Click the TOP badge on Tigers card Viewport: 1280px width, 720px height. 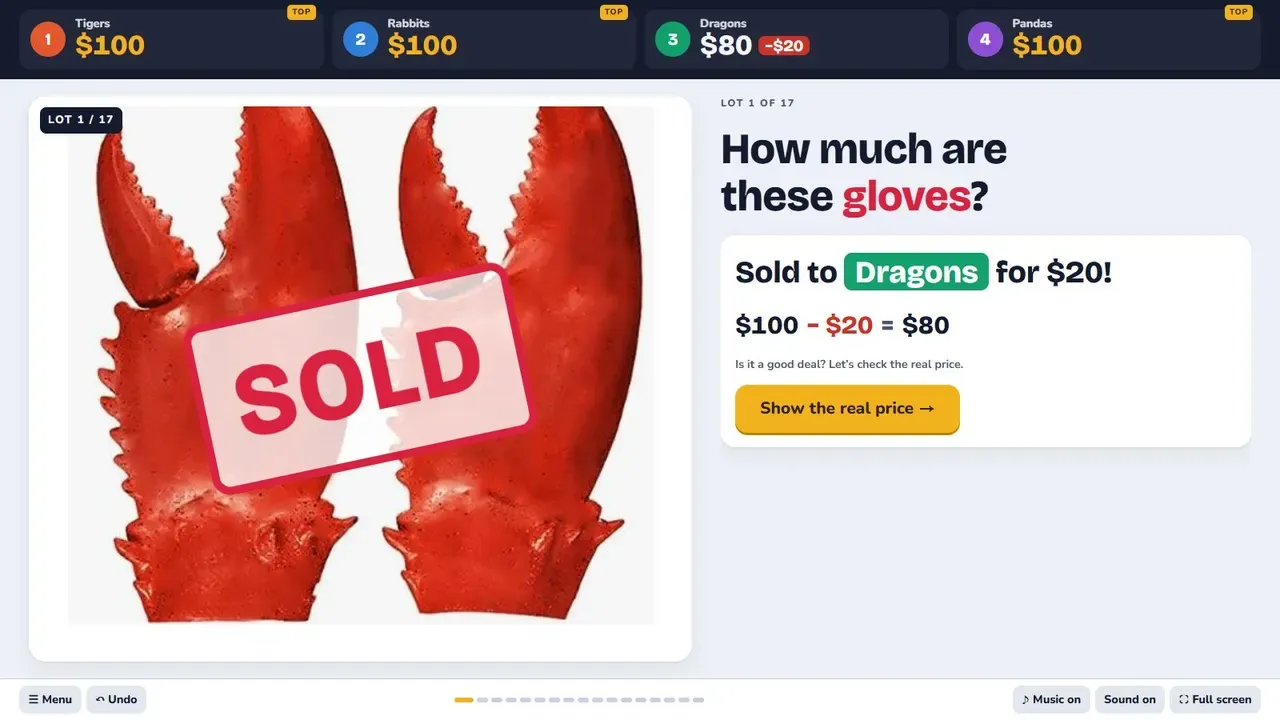click(x=301, y=12)
